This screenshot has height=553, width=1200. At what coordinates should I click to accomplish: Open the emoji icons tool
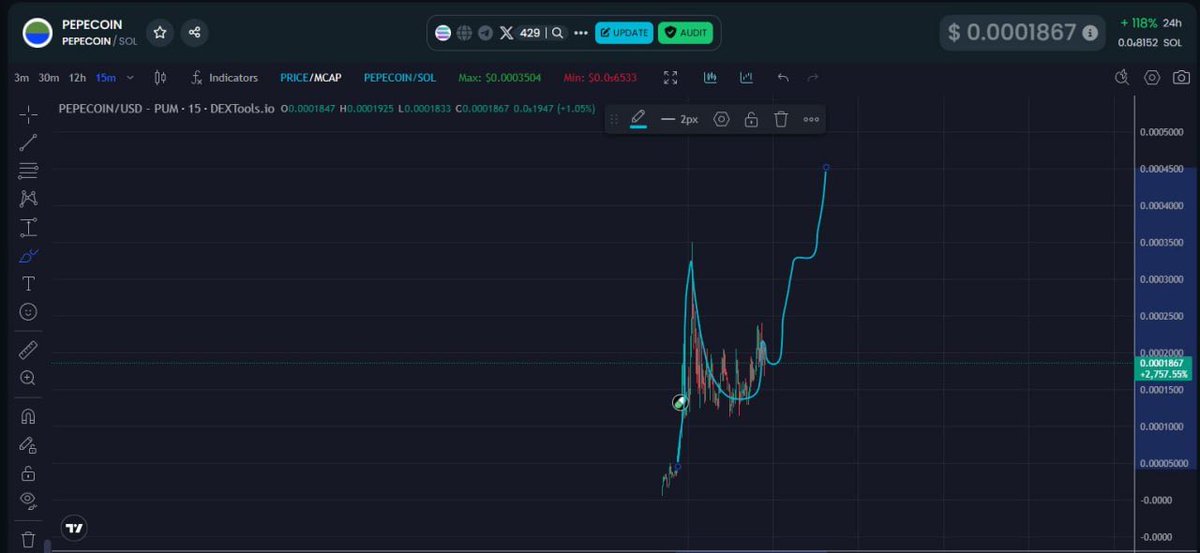pyautogui.click(x=28, y=312)
